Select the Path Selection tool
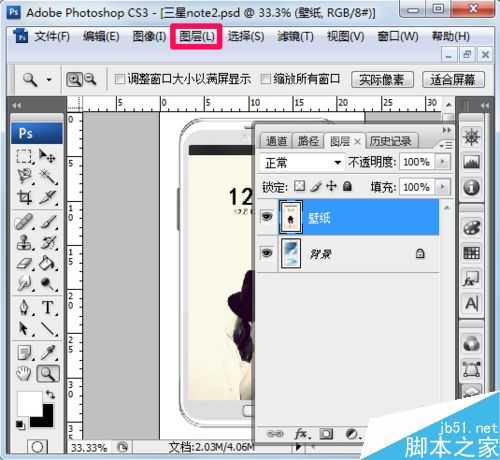Image resolution: width=500 pixels, height=460 pixels. 24,328
